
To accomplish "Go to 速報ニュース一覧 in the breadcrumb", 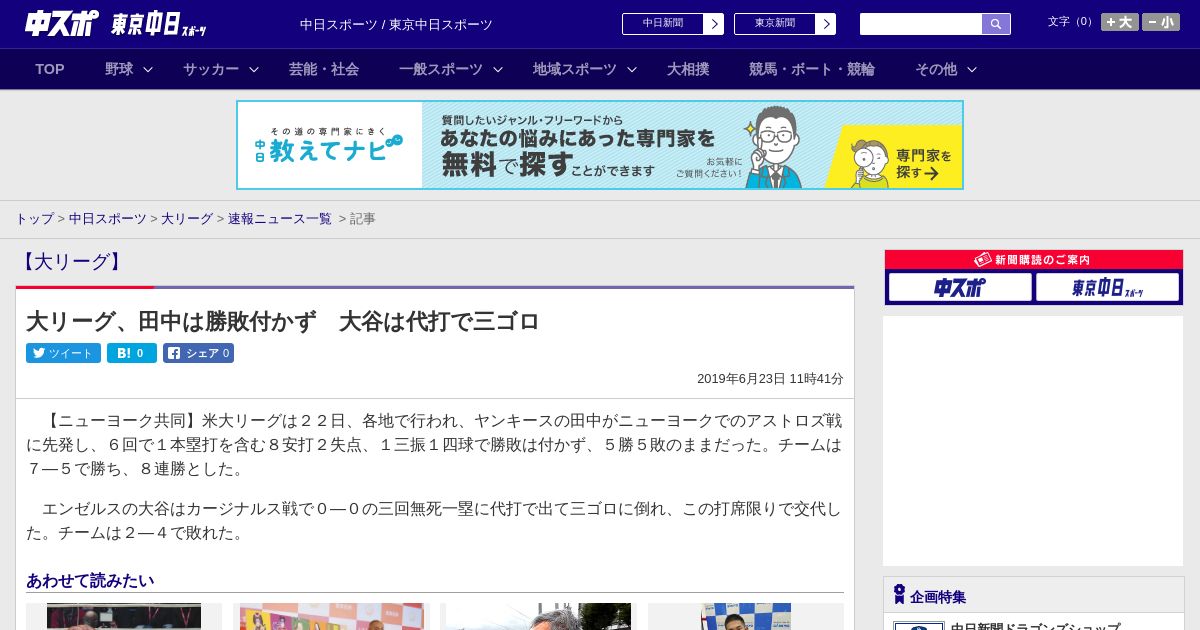I will (x=280, y=218).
